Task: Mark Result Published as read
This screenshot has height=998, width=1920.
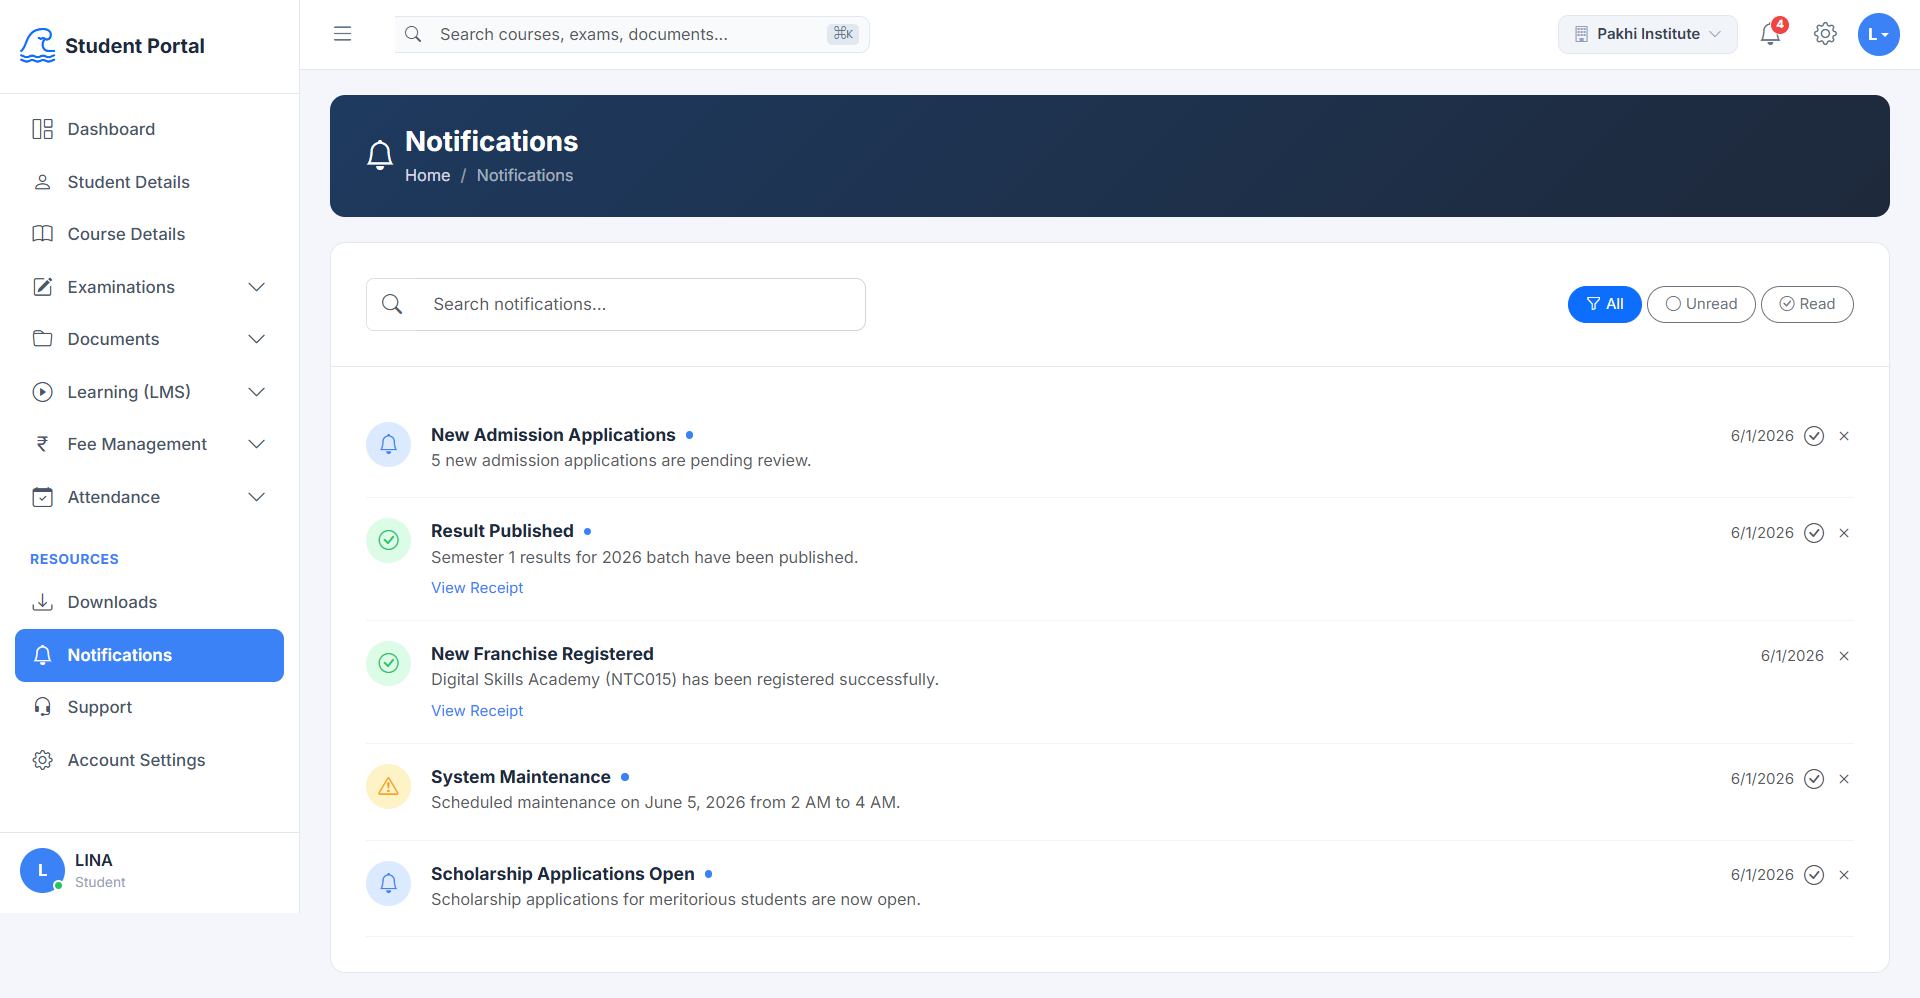Action: [1814, 533]
